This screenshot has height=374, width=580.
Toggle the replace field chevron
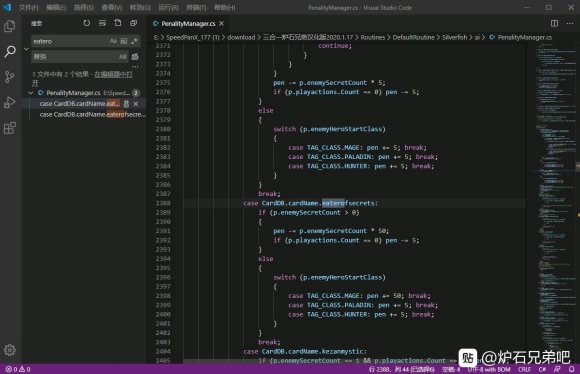pos(26,49)
